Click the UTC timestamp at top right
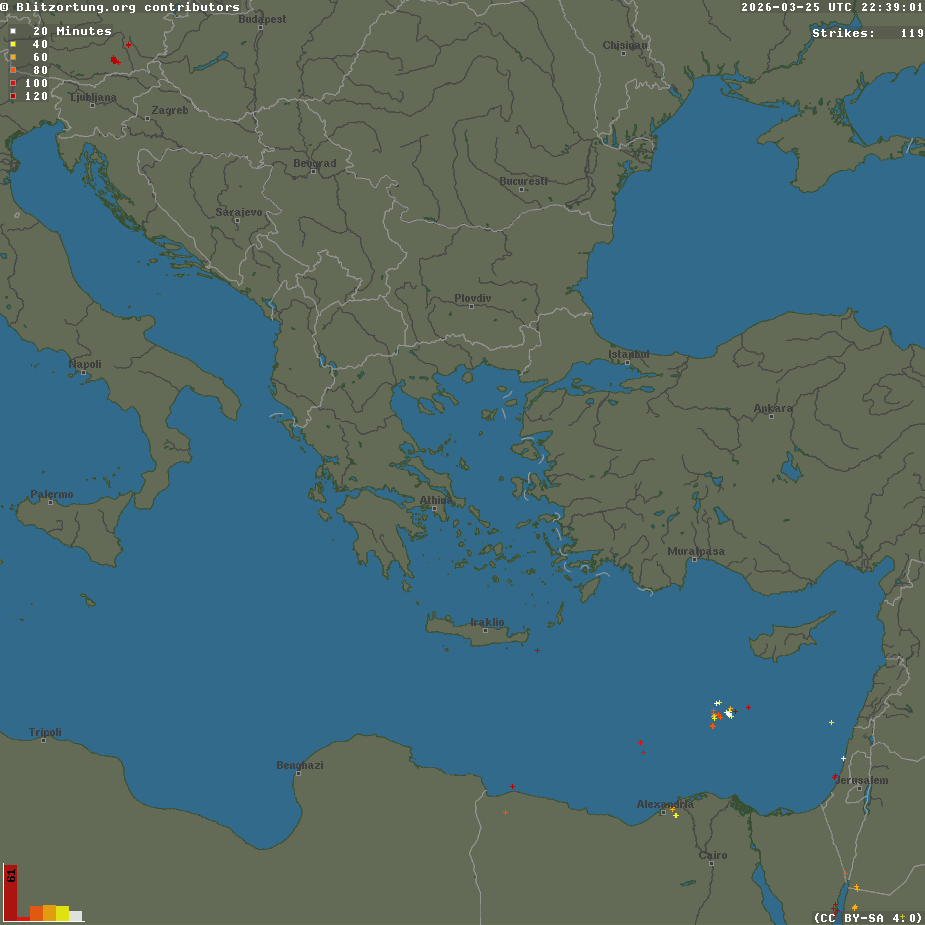 [832, 7]
